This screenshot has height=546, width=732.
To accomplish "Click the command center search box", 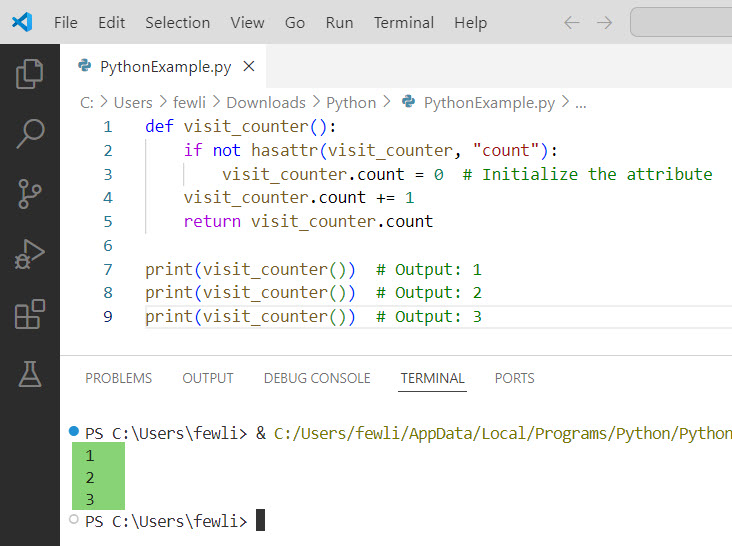I will (681, 22).
